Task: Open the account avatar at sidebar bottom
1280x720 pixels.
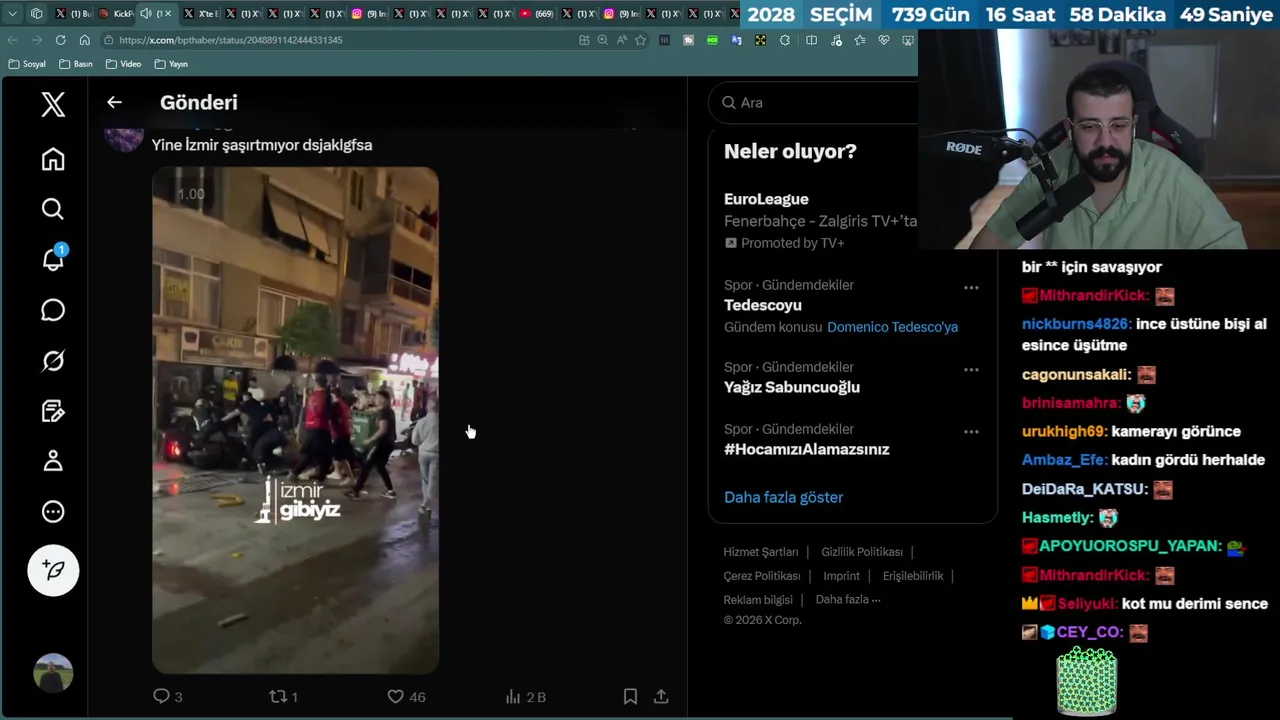Action: click(x=53, y=673)
